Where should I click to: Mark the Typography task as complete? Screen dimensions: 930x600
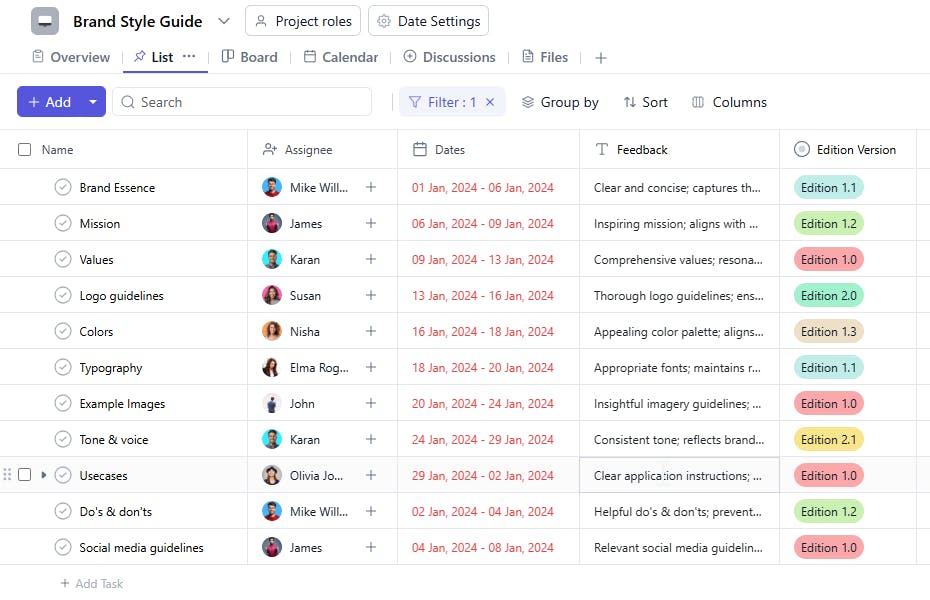coord(63,367)
